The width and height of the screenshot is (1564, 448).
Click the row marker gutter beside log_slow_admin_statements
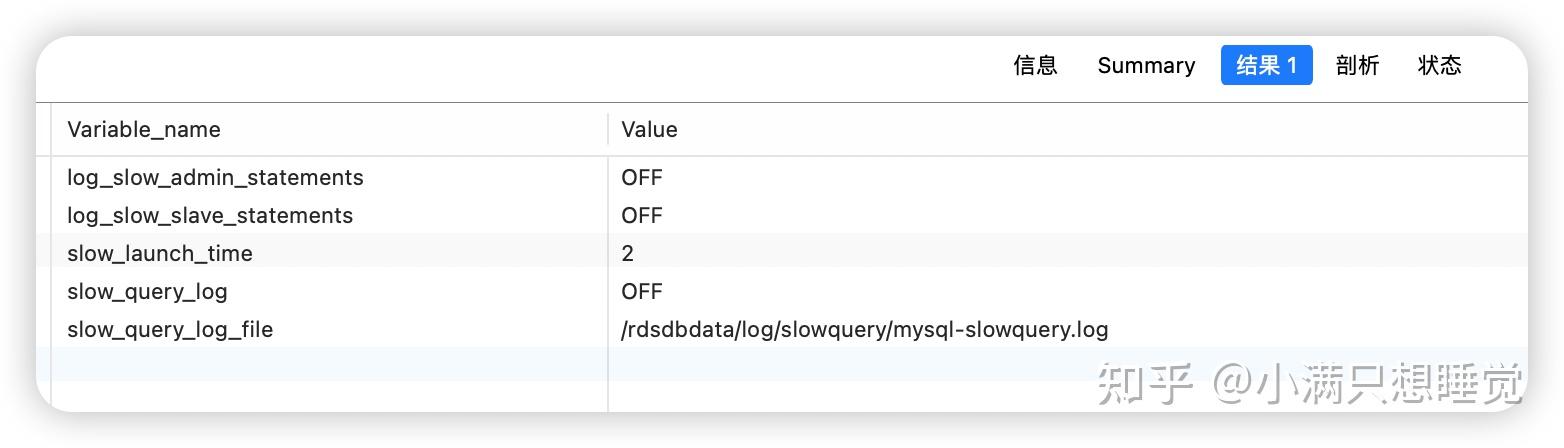[44, 177]
